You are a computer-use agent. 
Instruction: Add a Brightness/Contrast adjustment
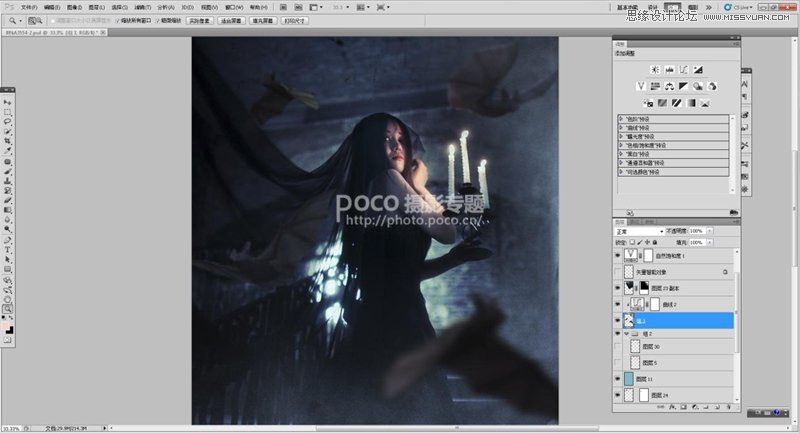pyautogui.click(x=655, y=70)
